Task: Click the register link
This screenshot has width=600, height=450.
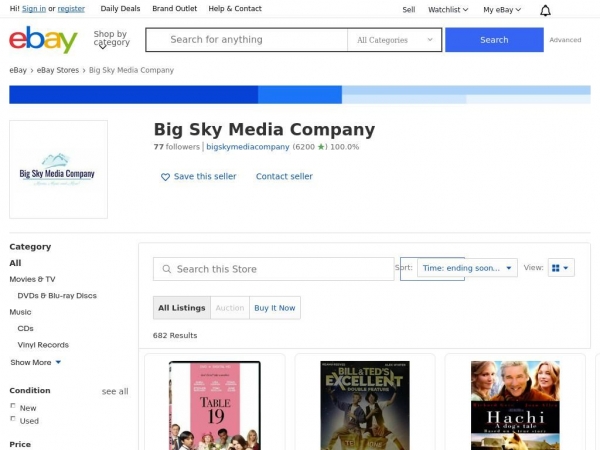Action: tap(71, 8)
